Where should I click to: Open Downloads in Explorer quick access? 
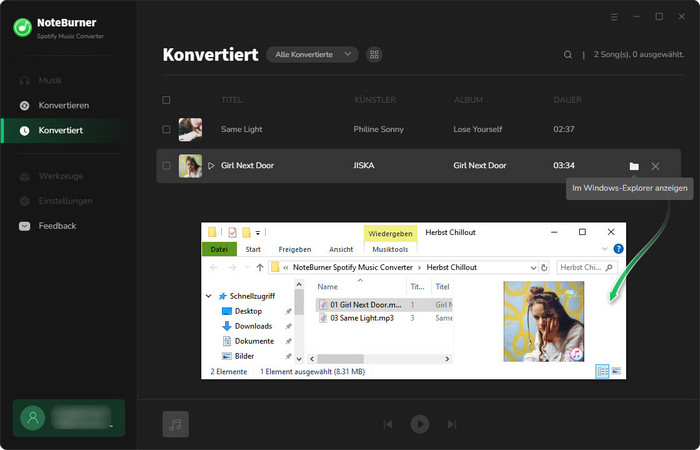pos(253,326)
